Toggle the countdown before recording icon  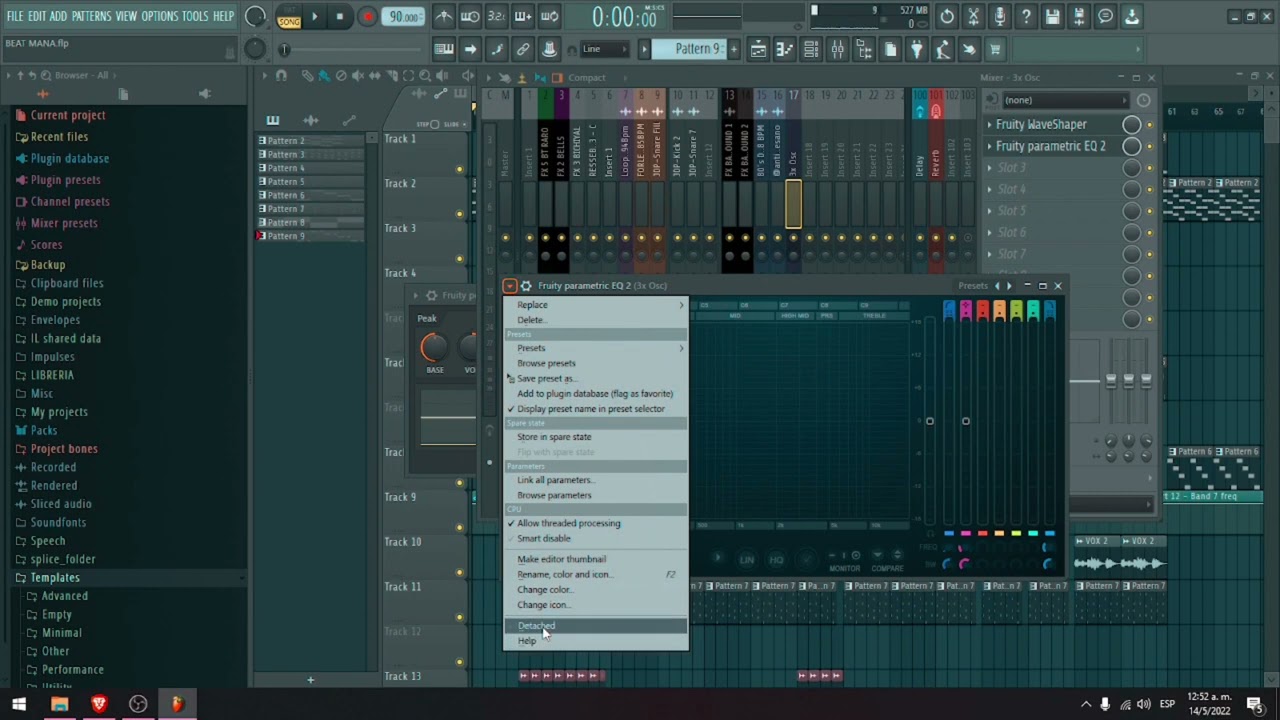click(496, 16)
